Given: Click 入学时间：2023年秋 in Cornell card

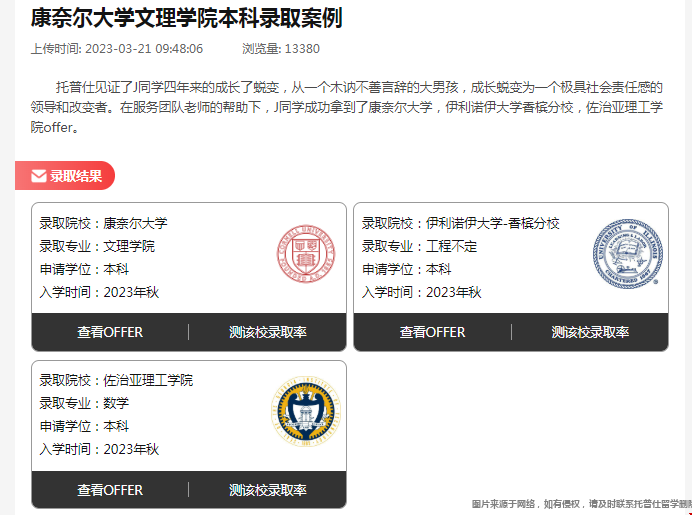Looking at the screenshot, I should click(99, 292).
